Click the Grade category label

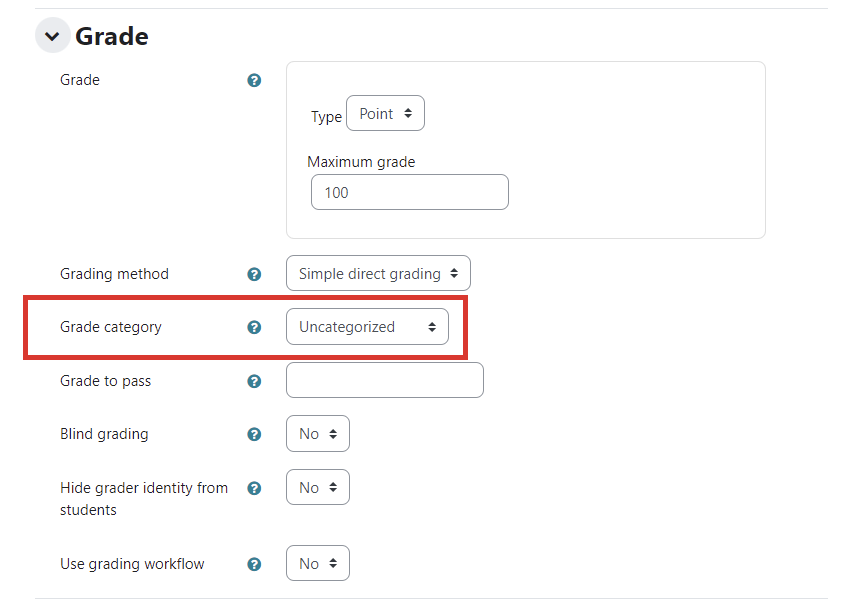coord(110,327)
